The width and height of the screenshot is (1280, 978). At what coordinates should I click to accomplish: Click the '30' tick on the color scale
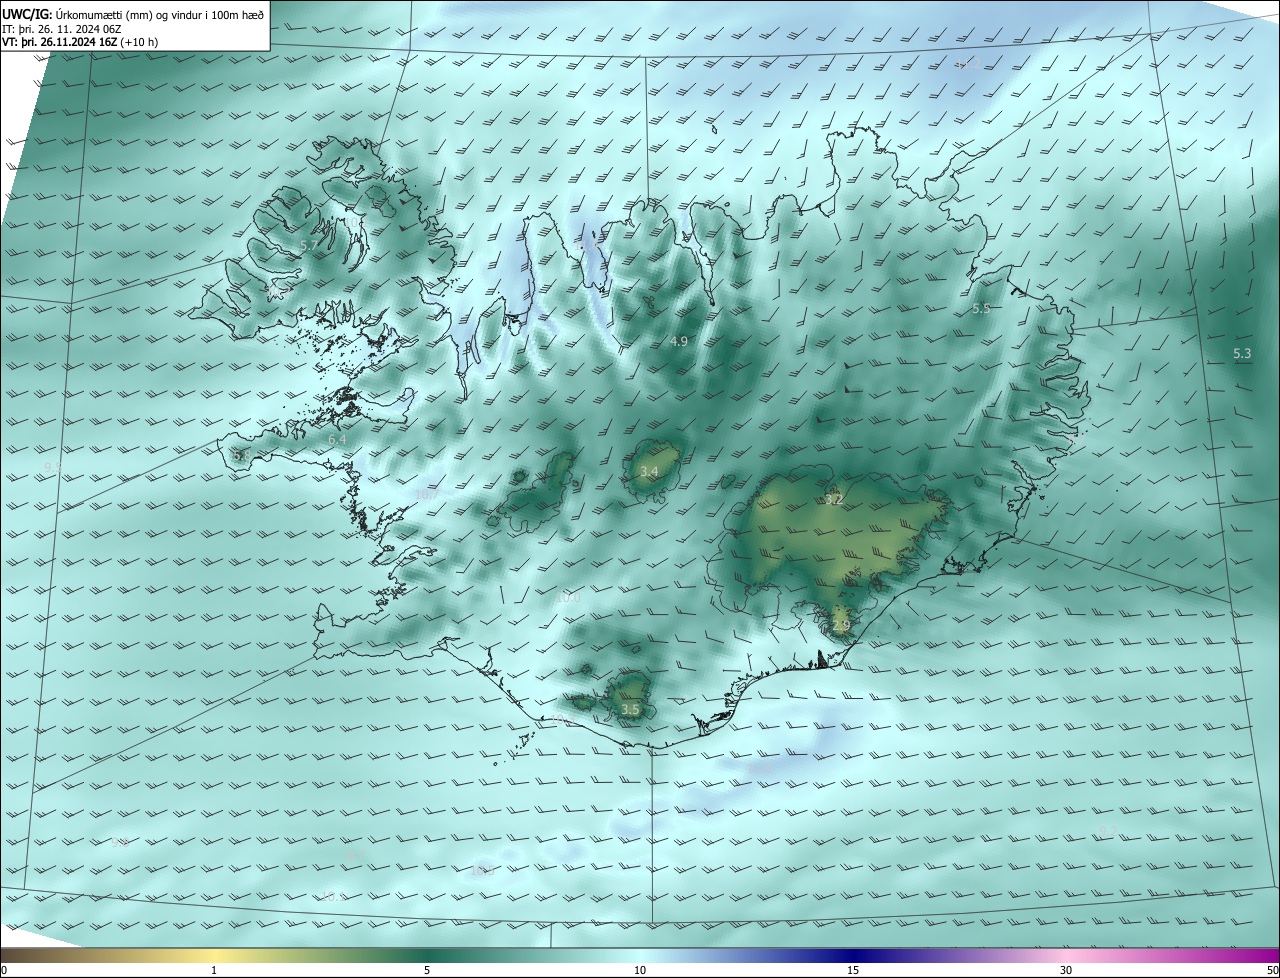1066,970
